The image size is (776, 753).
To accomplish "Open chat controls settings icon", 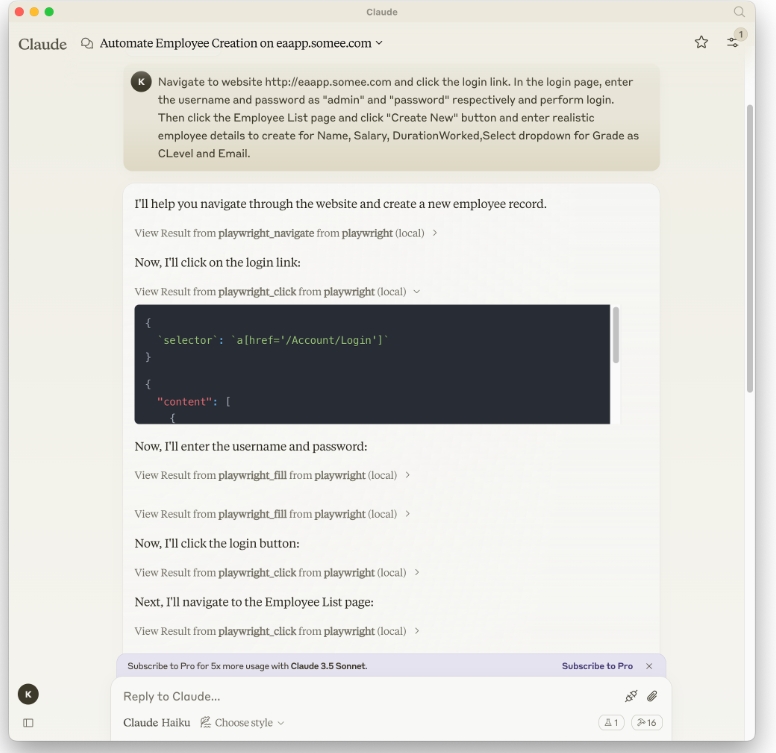I will point(734,42).
